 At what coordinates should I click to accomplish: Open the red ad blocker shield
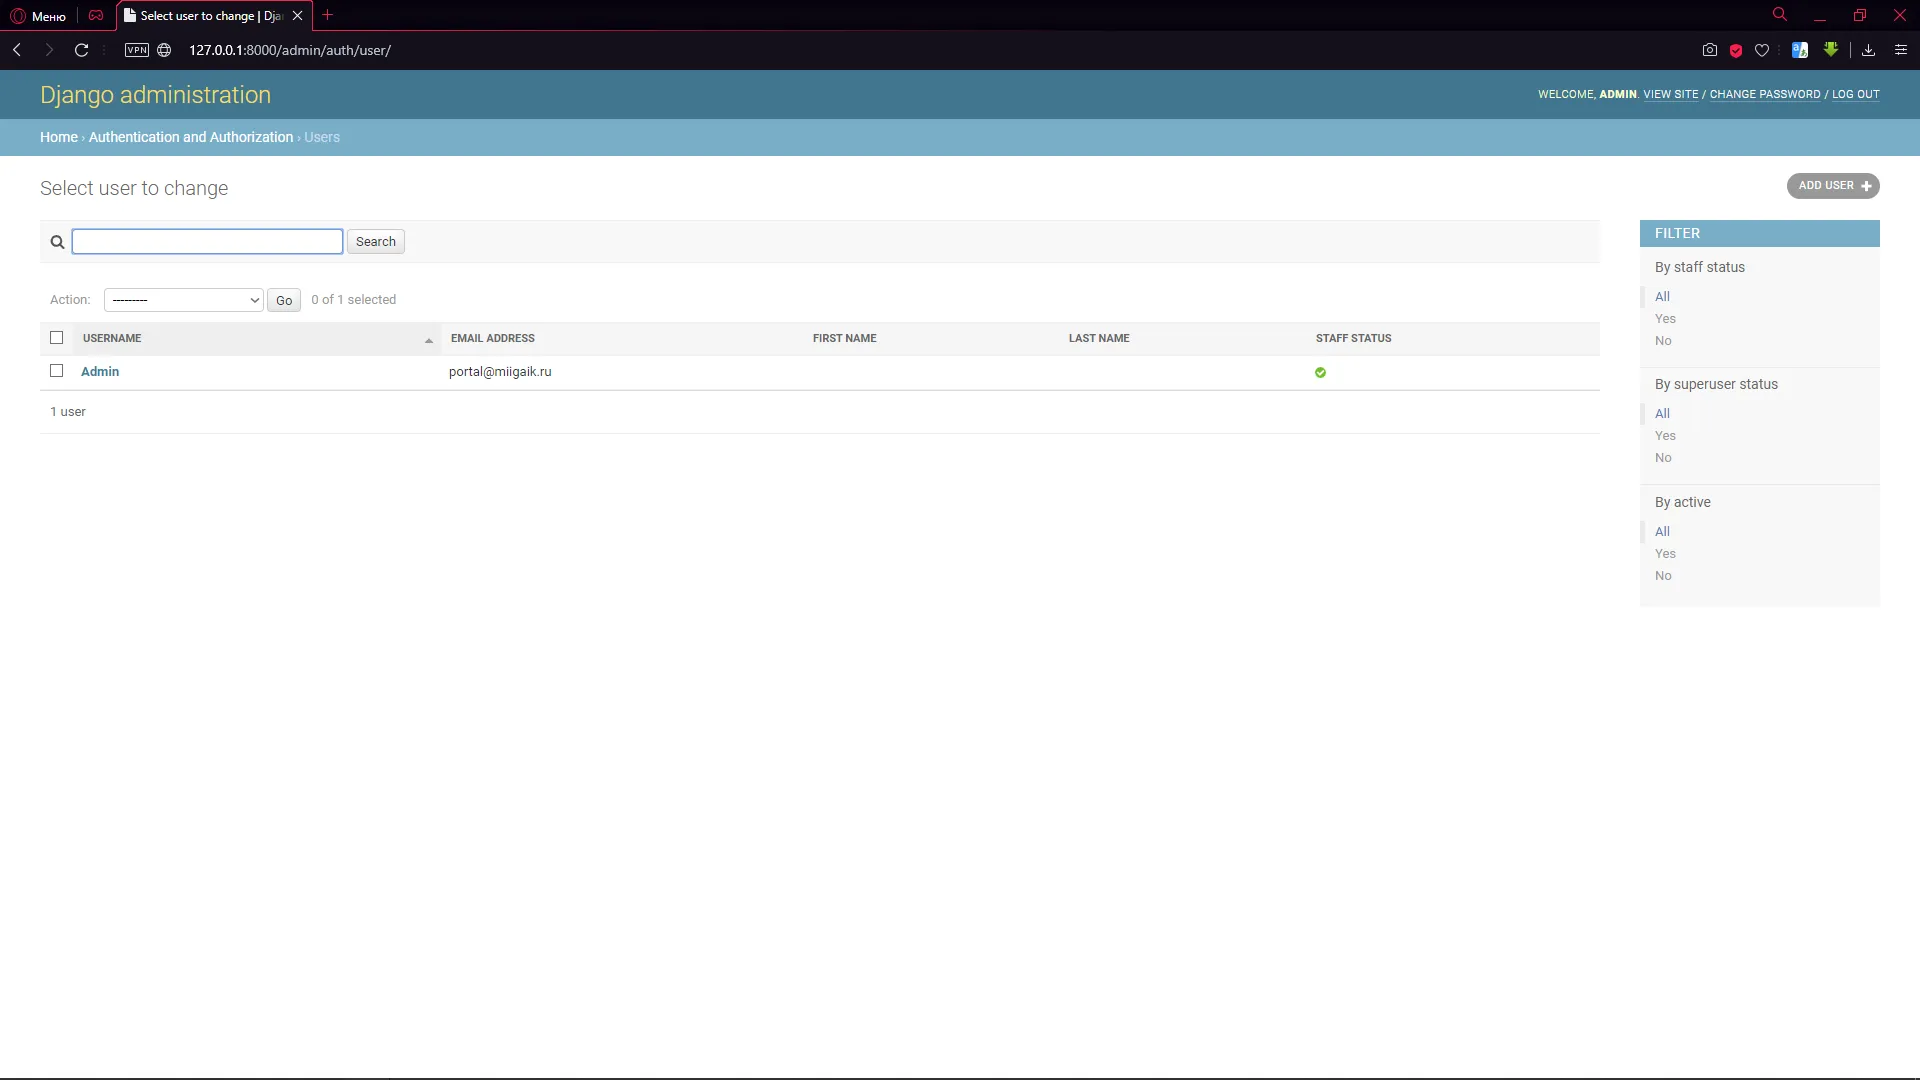click(1736, 50)
